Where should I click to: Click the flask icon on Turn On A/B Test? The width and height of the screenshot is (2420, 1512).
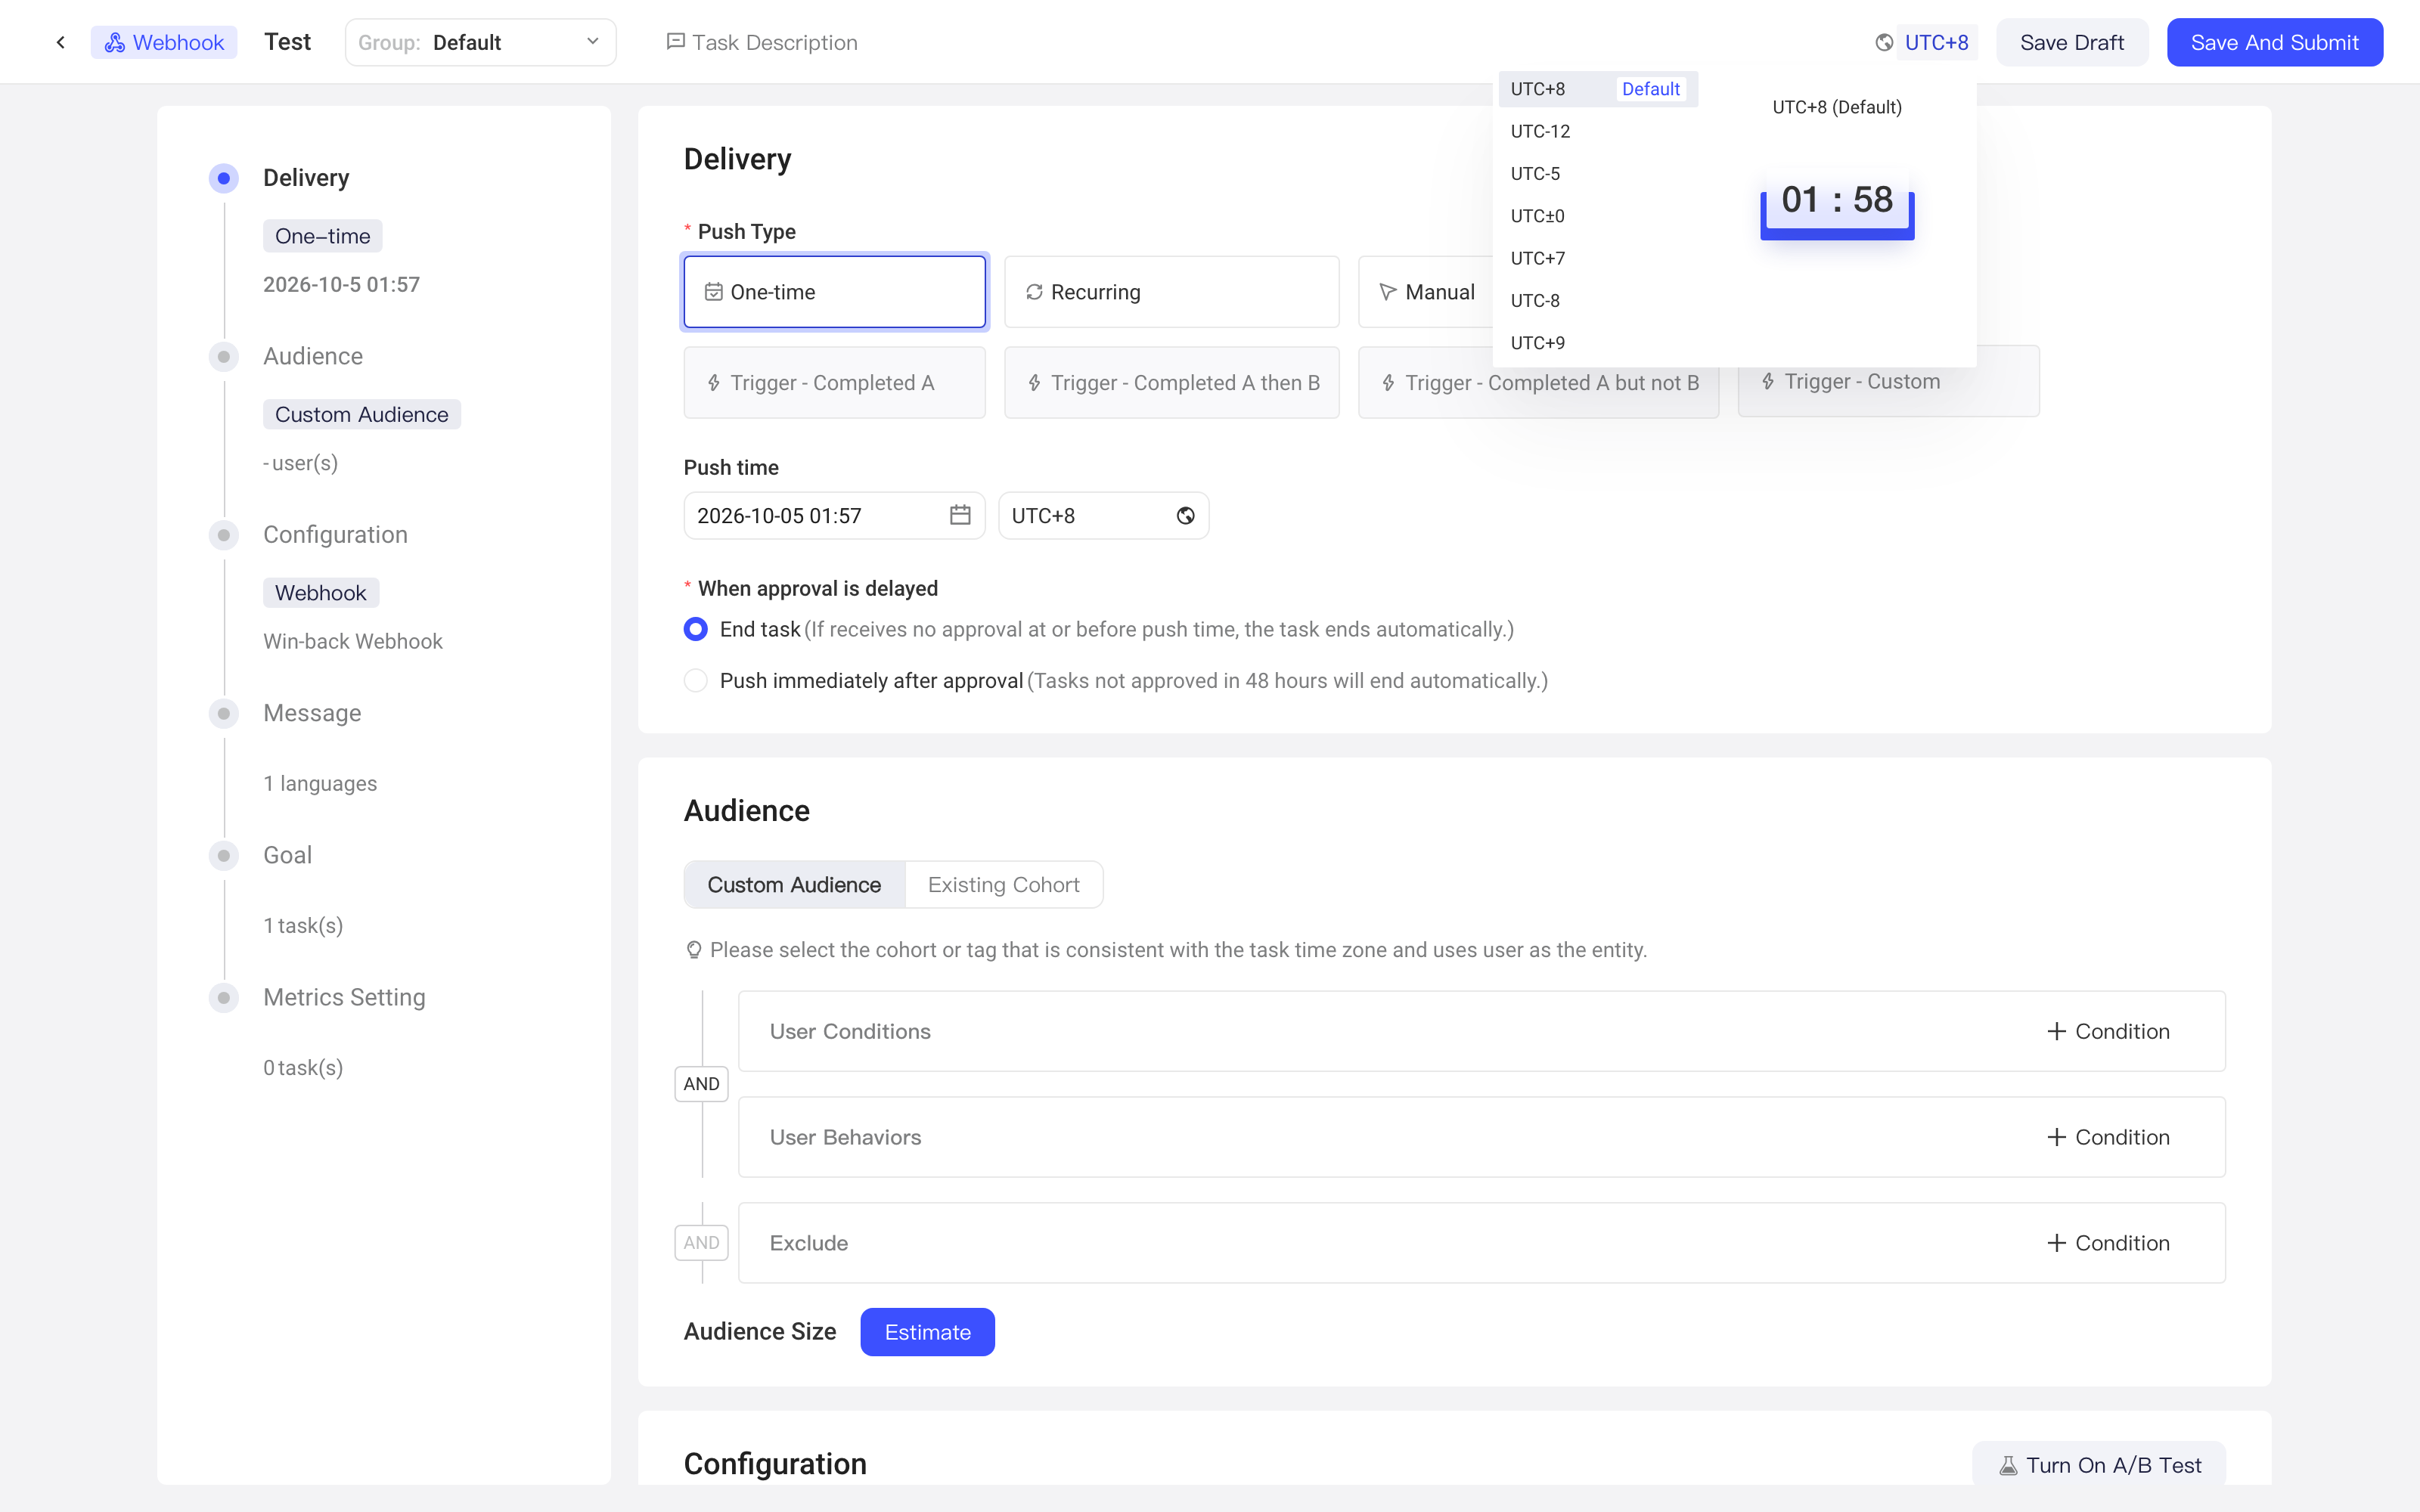pos(2008,1465)
